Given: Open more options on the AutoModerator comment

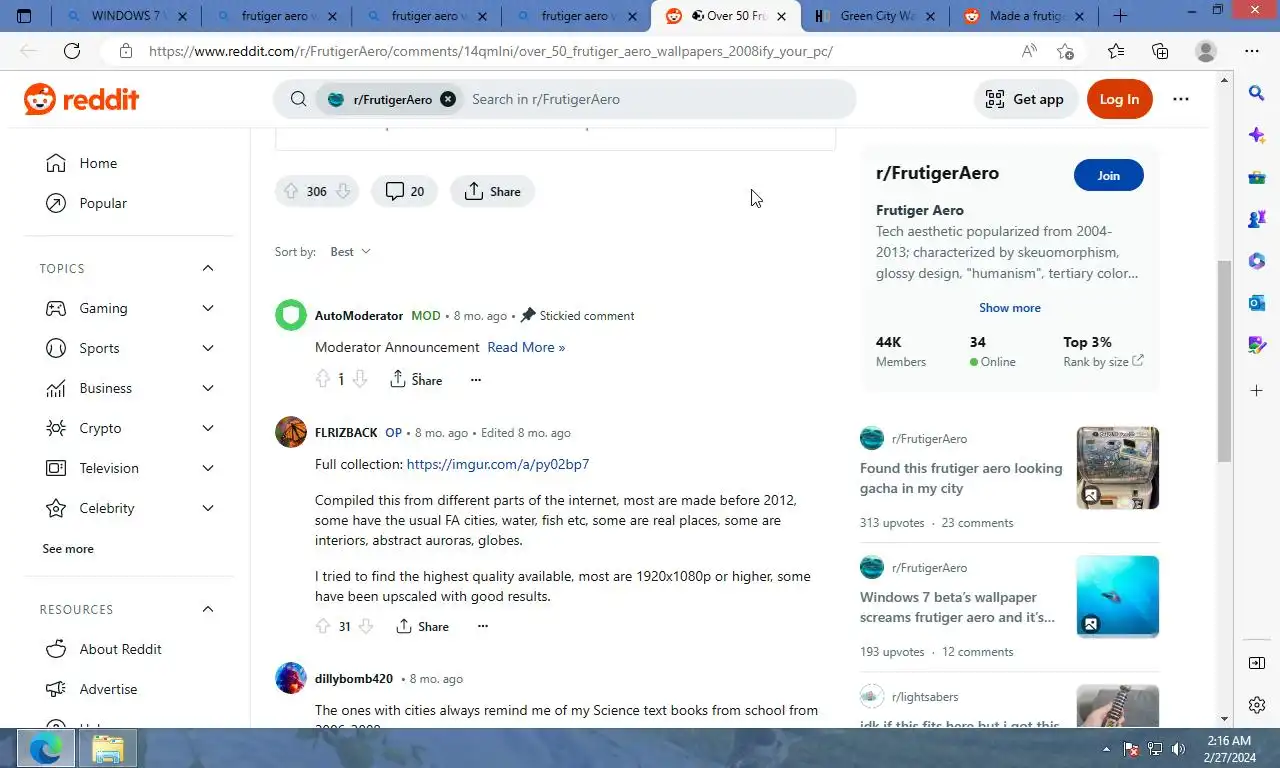Looking at the screenshot, I should click(476, 379).
